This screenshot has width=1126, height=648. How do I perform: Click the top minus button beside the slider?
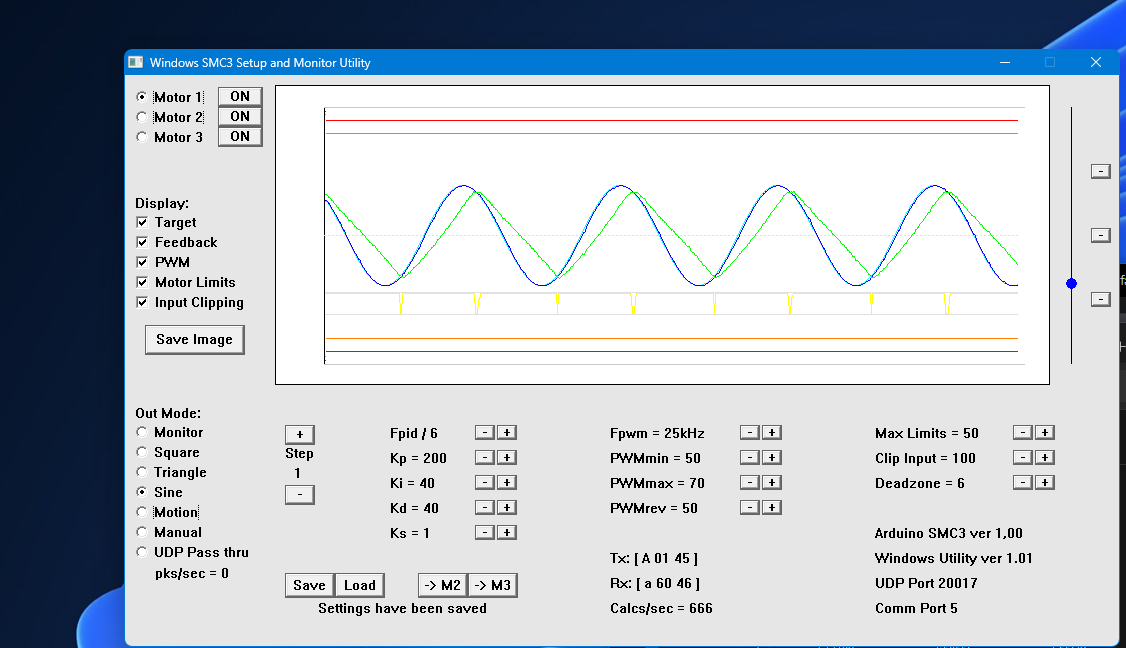click(1100, 171)
